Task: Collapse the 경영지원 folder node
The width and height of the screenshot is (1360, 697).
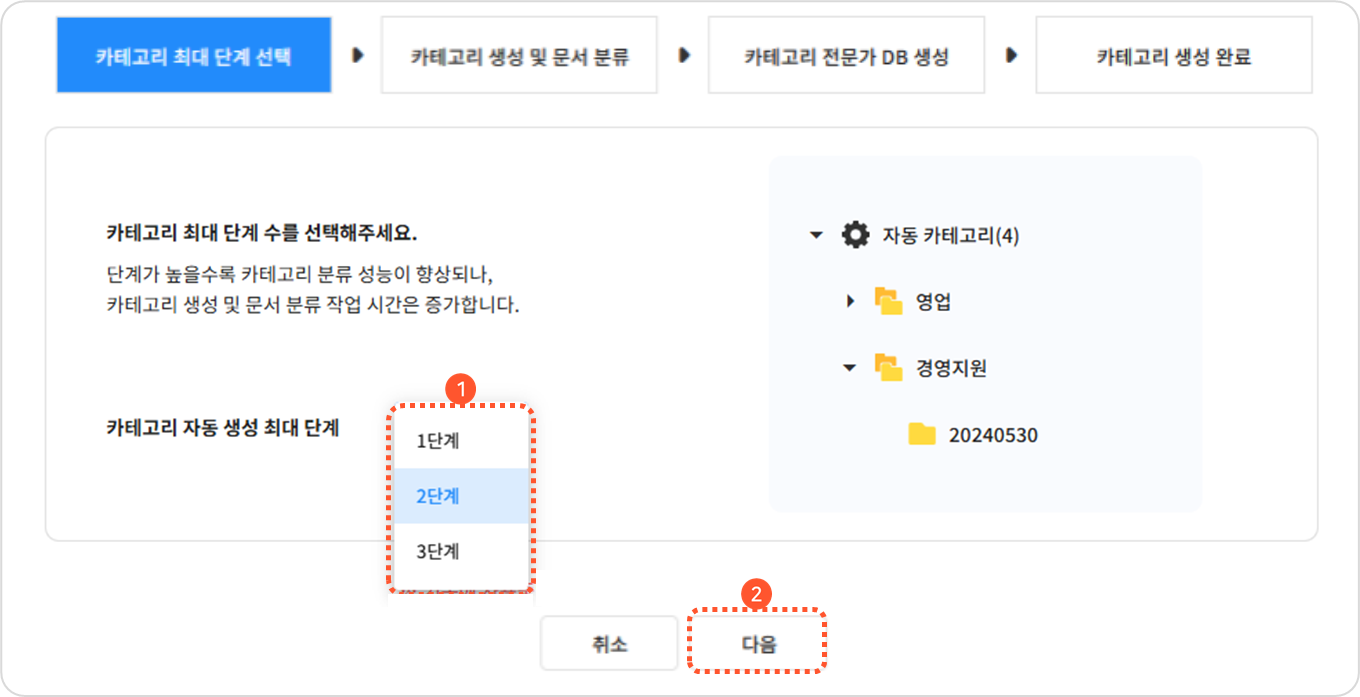Action: click(850, 368)
